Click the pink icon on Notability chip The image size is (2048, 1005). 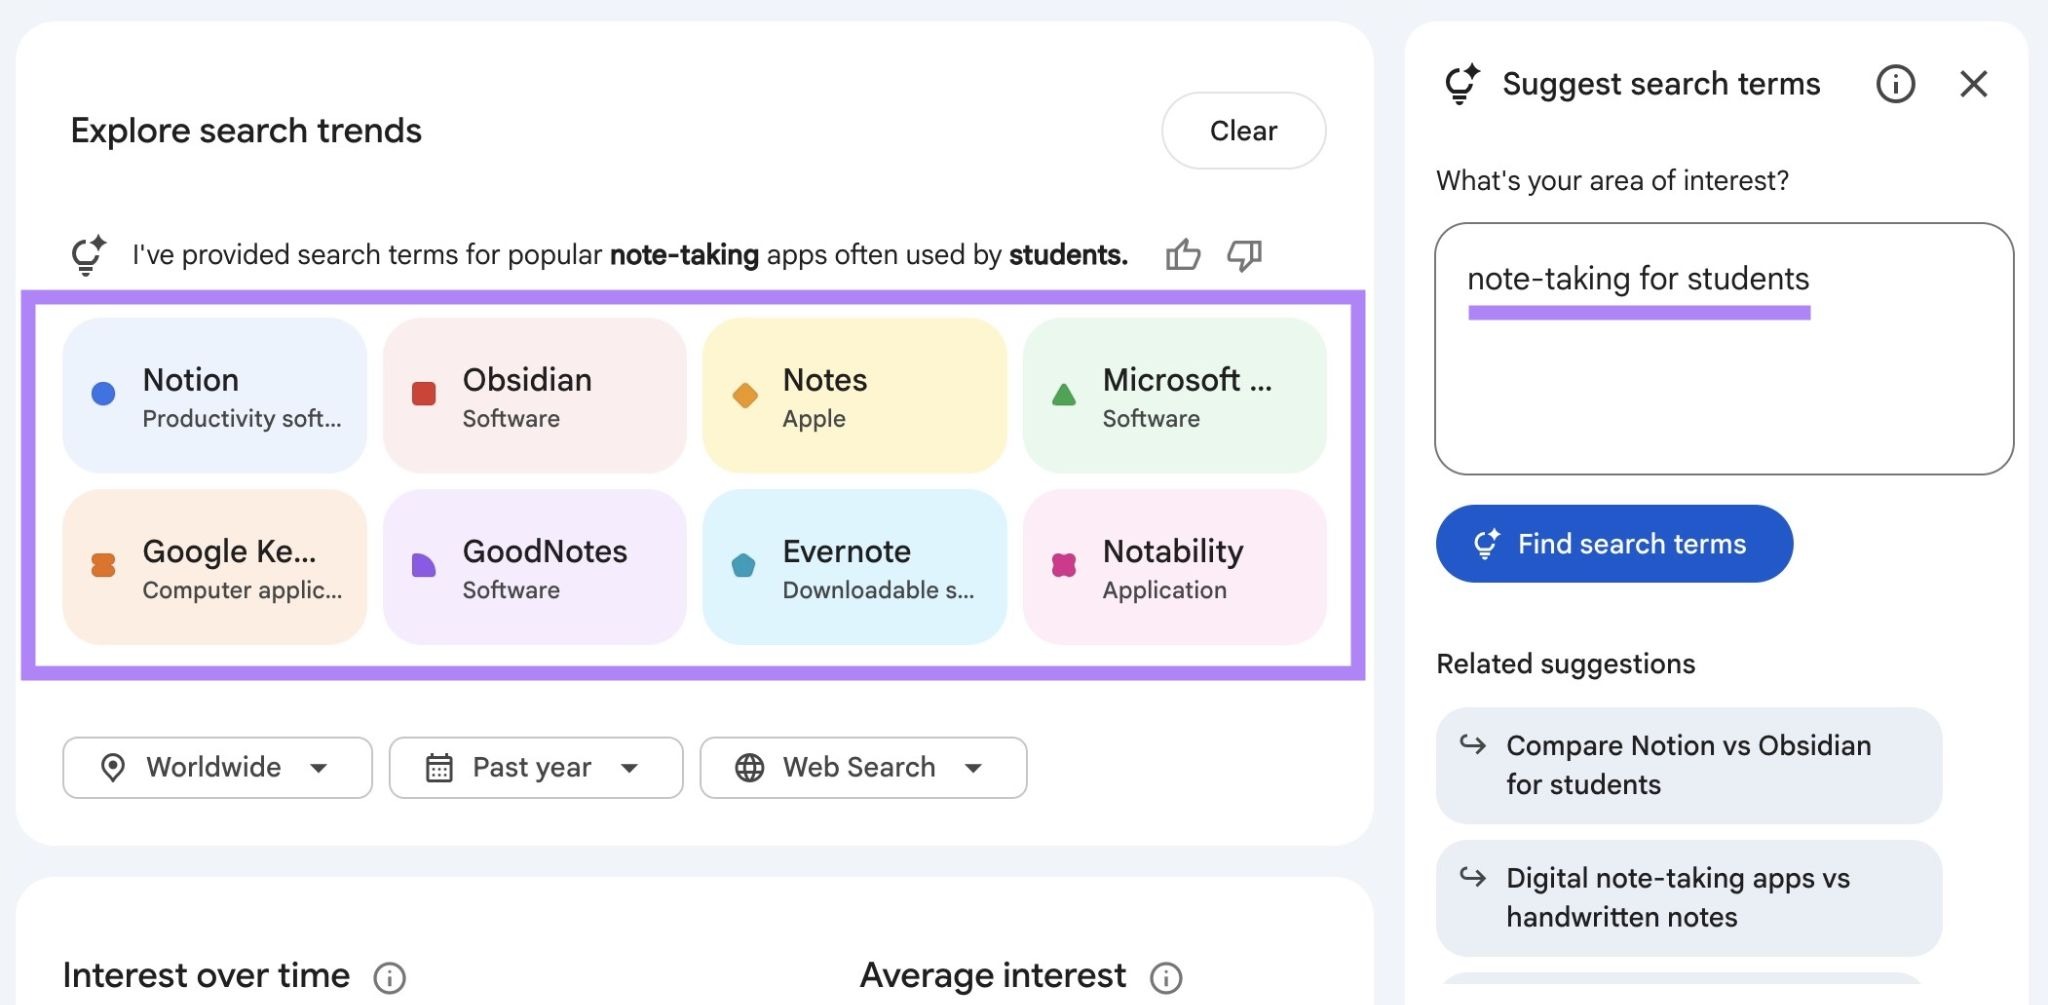pos(1064,565)
